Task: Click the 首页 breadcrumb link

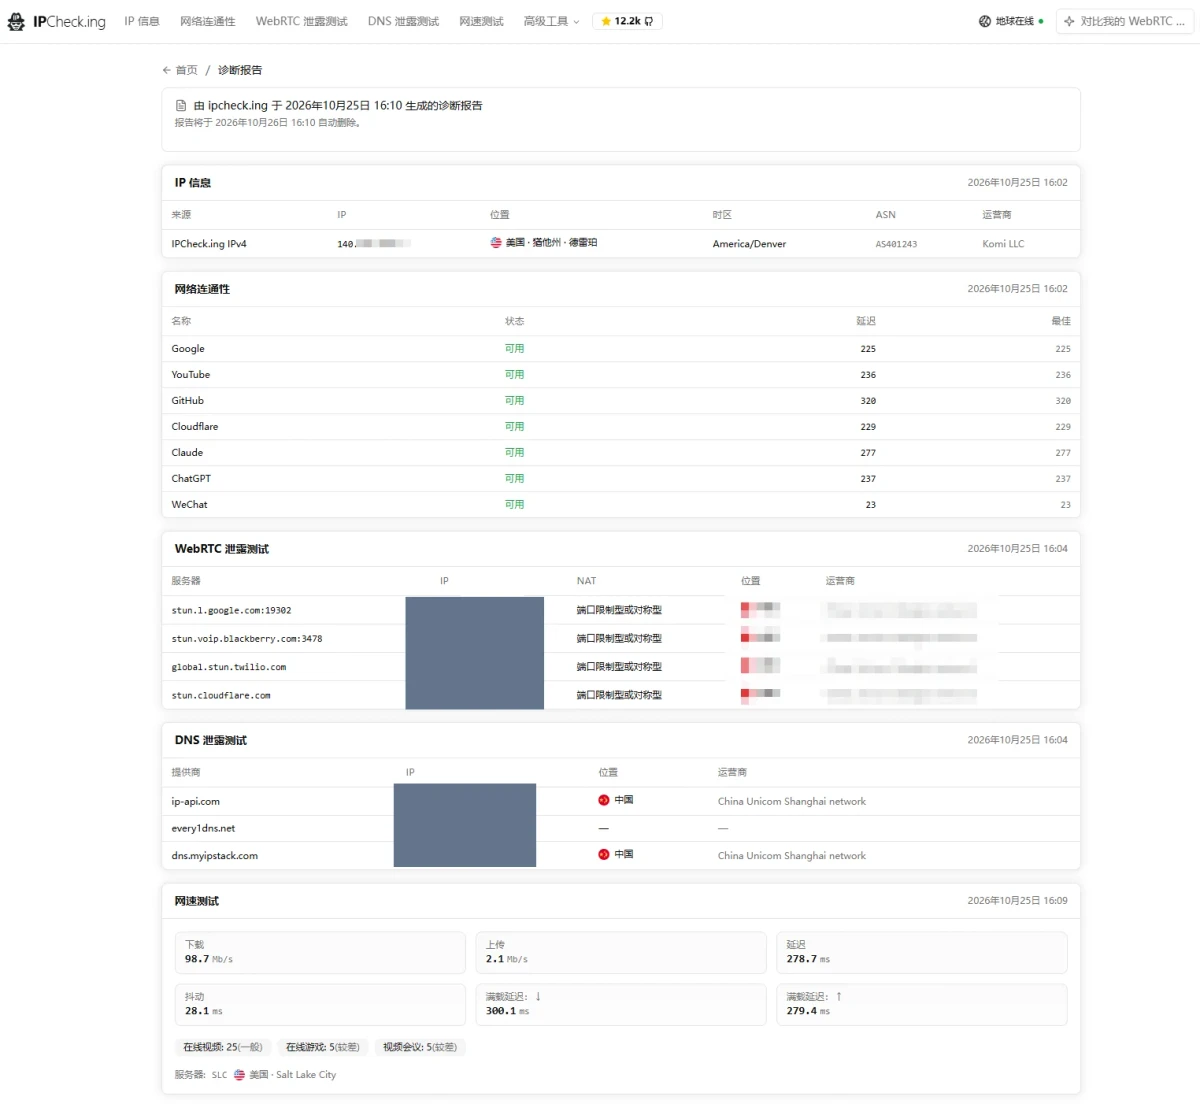Action: (187, 70)
